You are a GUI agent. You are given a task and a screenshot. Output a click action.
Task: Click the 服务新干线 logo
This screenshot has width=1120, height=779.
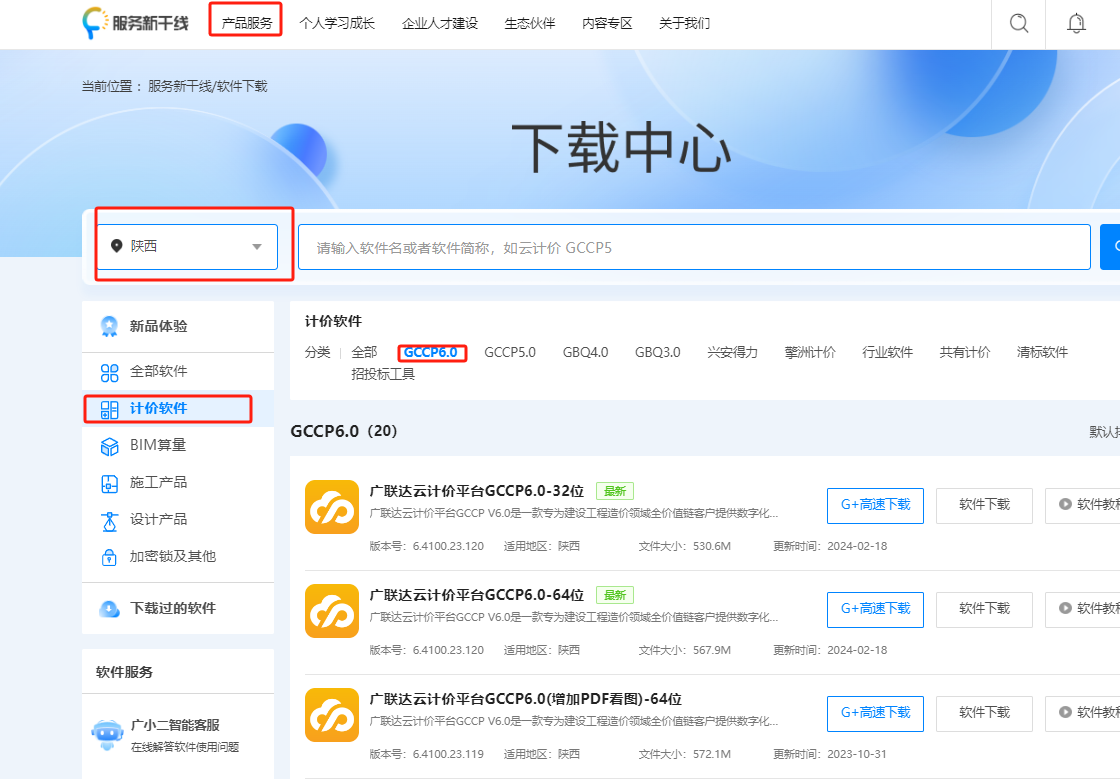click(136, 23)
